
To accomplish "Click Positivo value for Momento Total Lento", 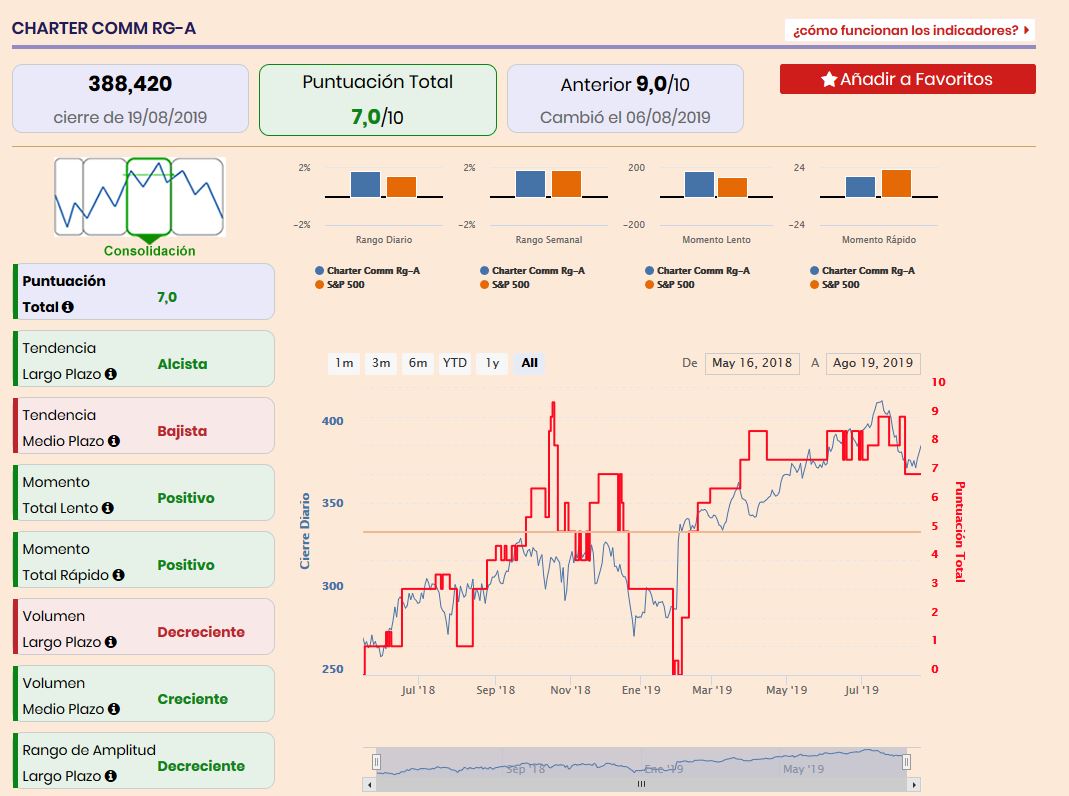I will 185,498.
